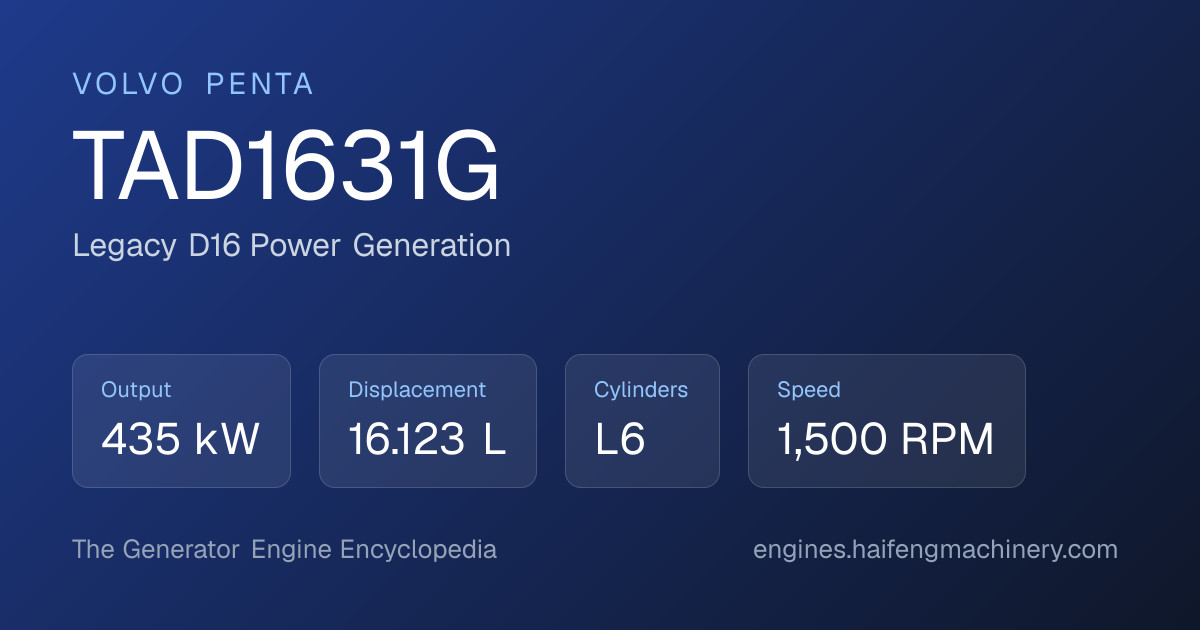Select the TAD1631G model heading

(x=286, y=167)
